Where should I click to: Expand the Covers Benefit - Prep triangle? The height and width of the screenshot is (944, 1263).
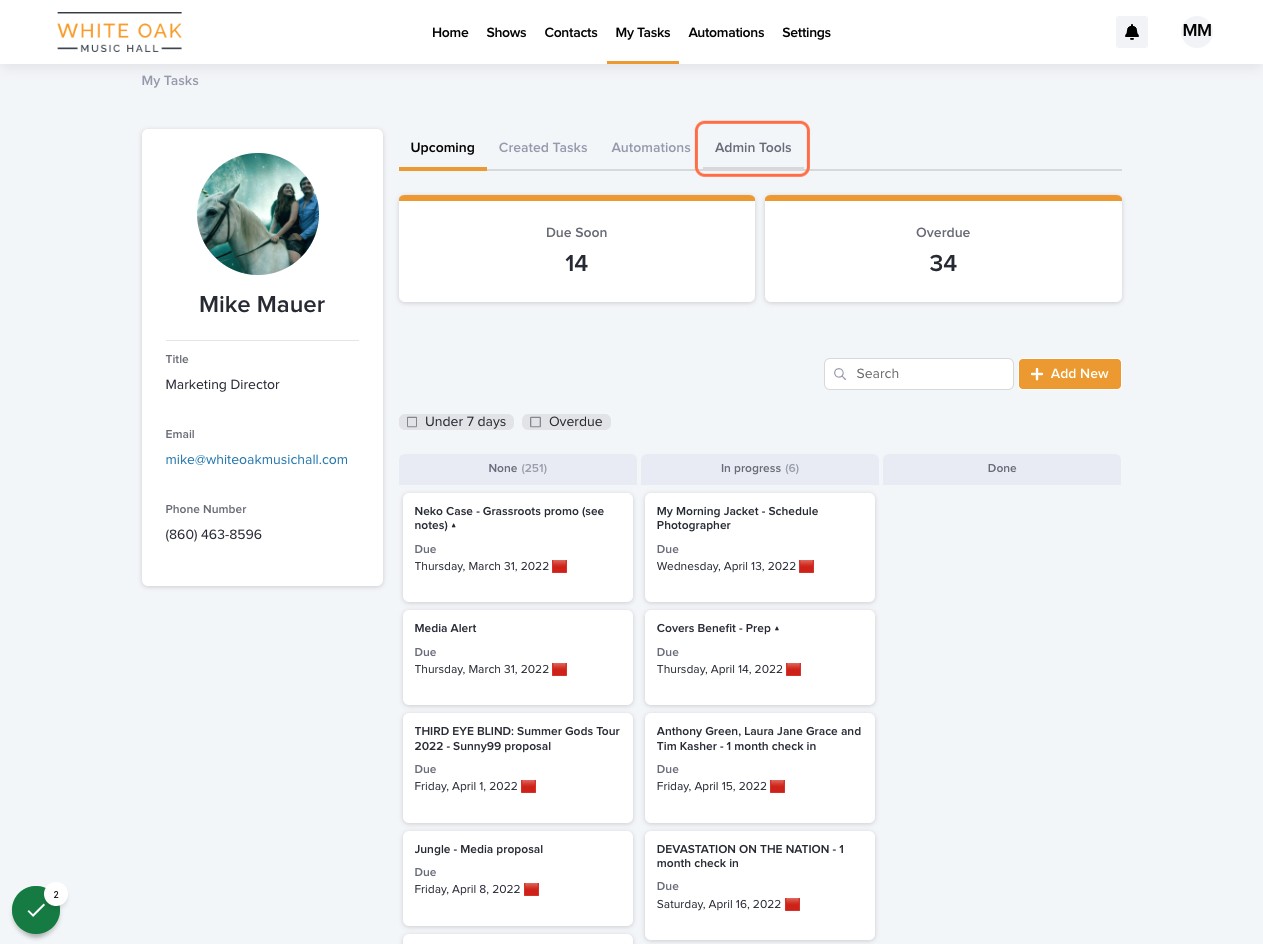coord(777,629)
